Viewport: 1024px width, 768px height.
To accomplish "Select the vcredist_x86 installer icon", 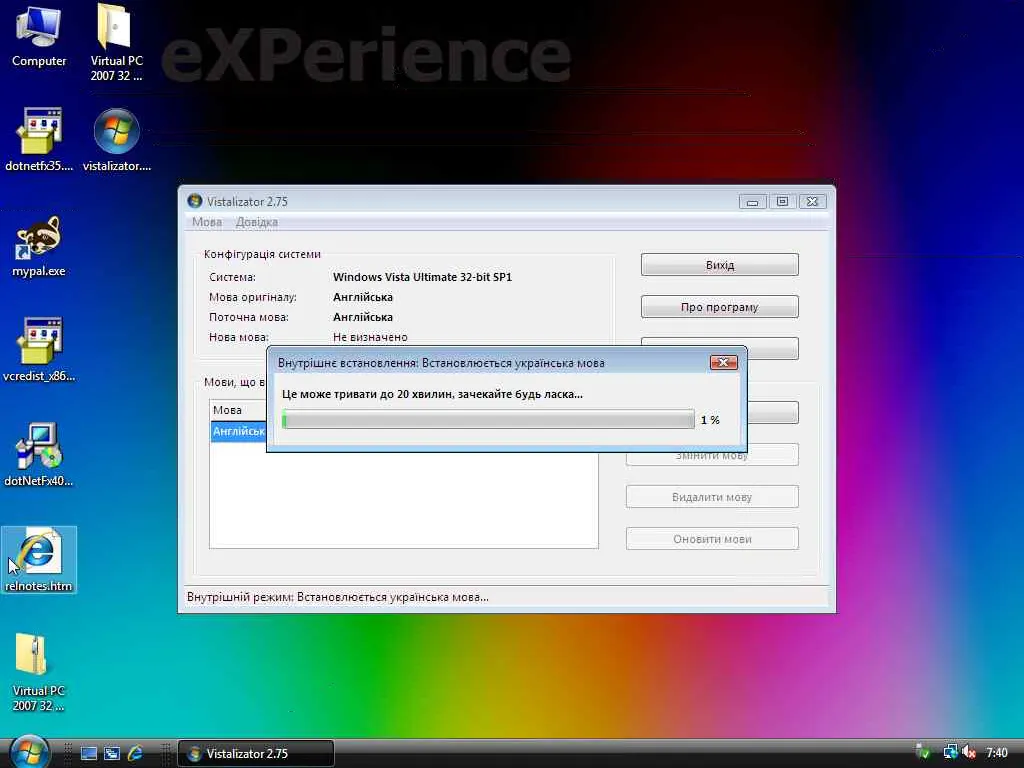I will click(39, 350).
